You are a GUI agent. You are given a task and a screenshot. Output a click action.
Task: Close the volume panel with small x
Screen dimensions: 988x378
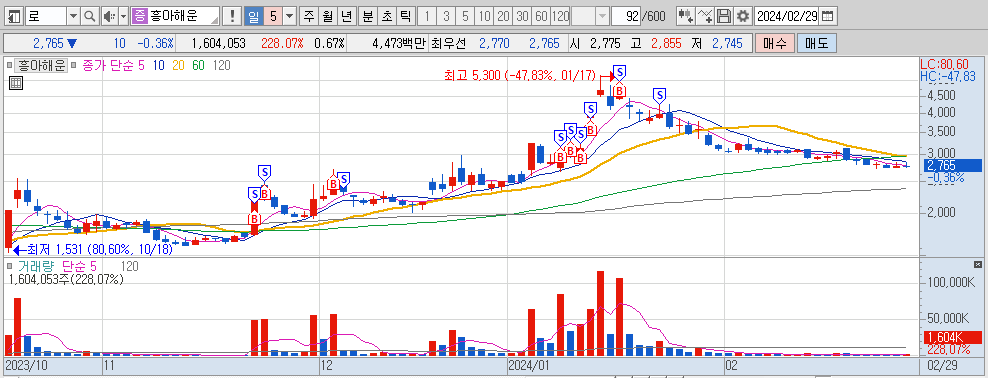click(x=978, y=264)
